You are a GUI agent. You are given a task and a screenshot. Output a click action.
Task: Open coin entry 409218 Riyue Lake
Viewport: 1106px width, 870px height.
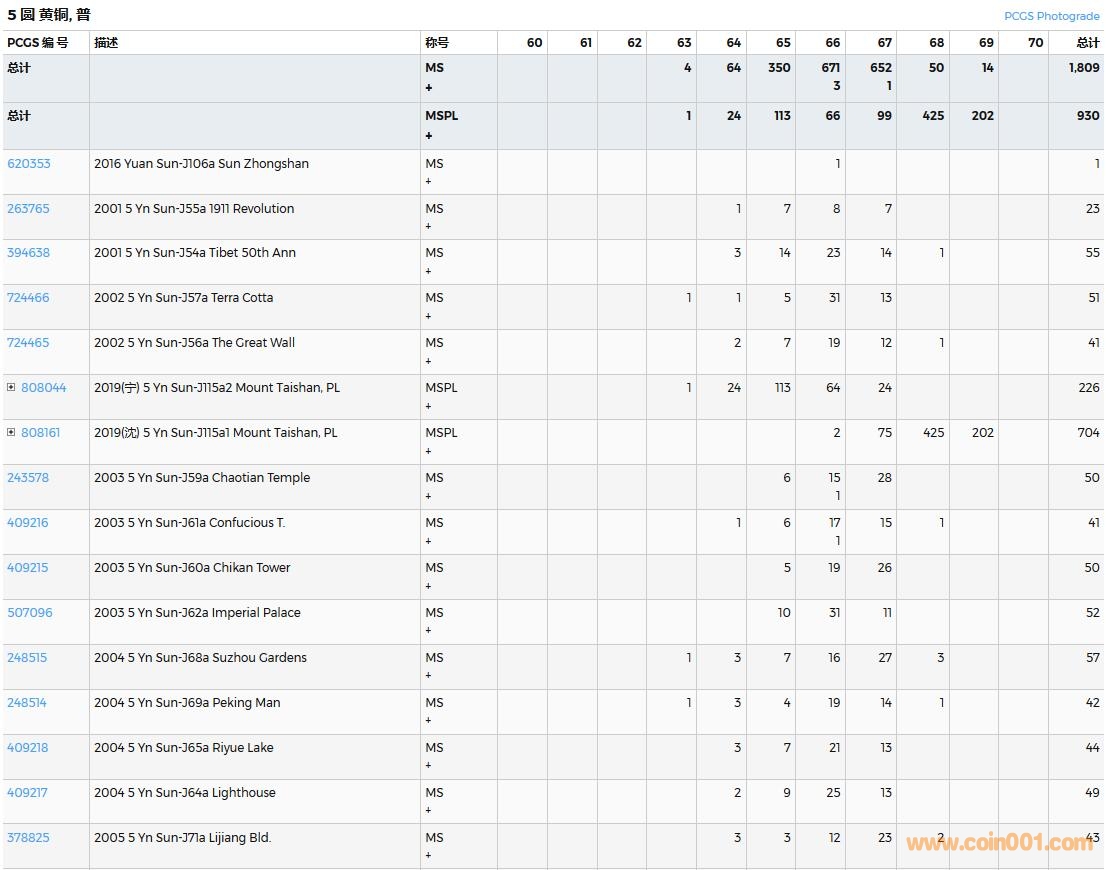coord(28,748)
